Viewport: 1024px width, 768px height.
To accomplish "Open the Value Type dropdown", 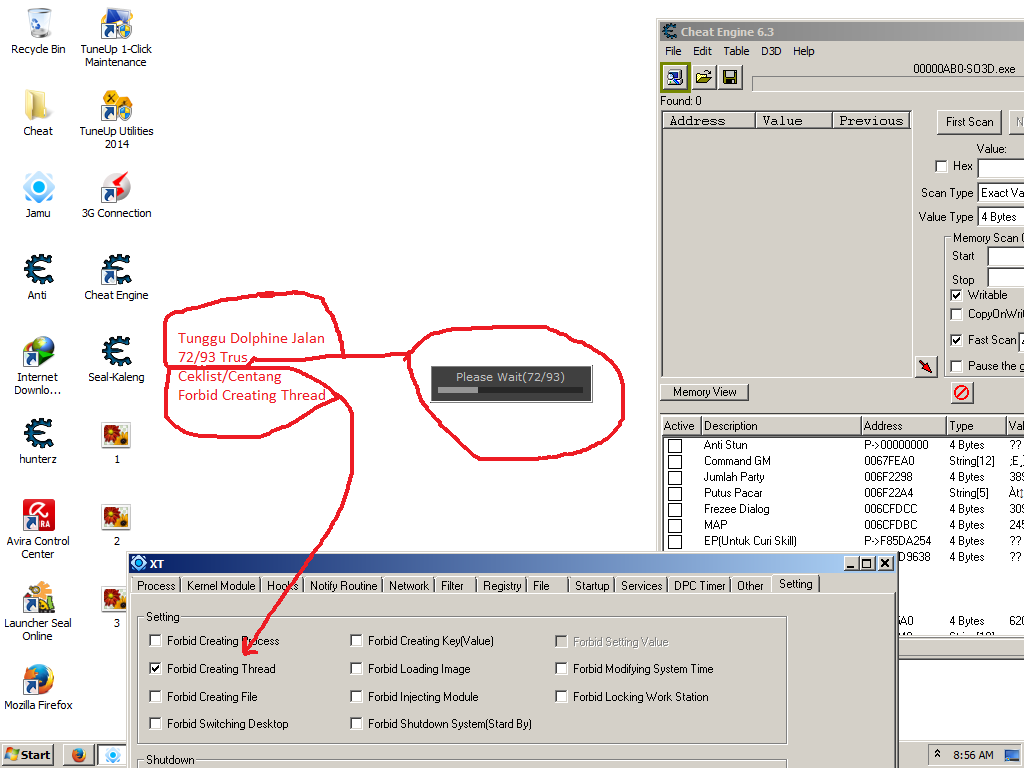I will pyautogui.click(x=1000, y=217).
